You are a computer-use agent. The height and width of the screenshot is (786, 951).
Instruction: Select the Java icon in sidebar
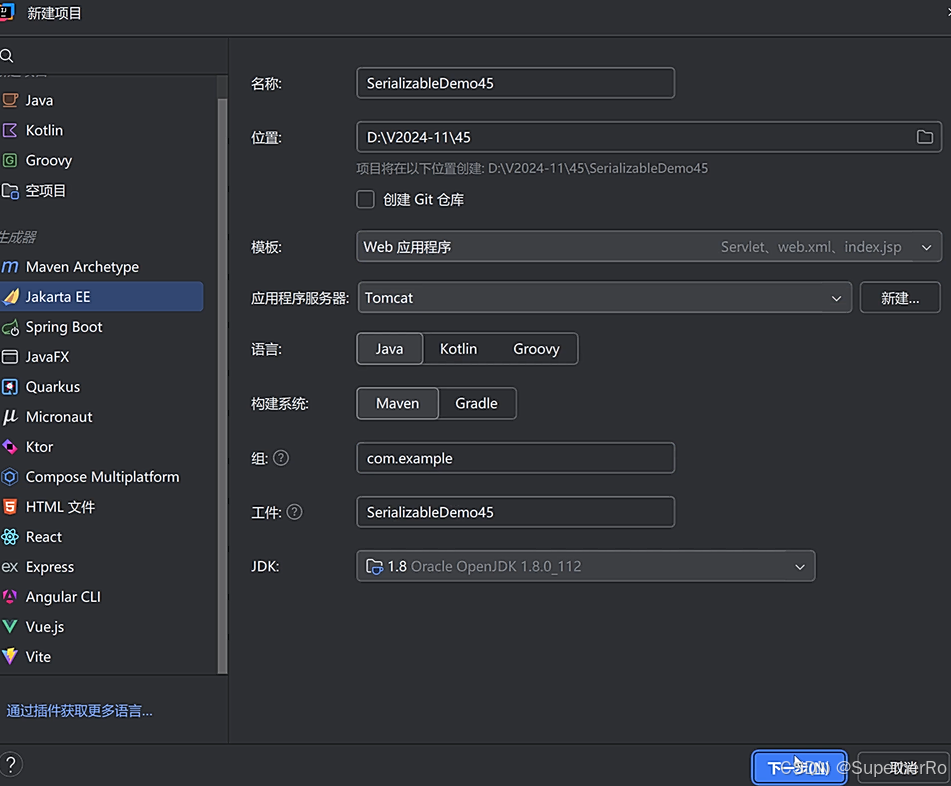(10, 100)
